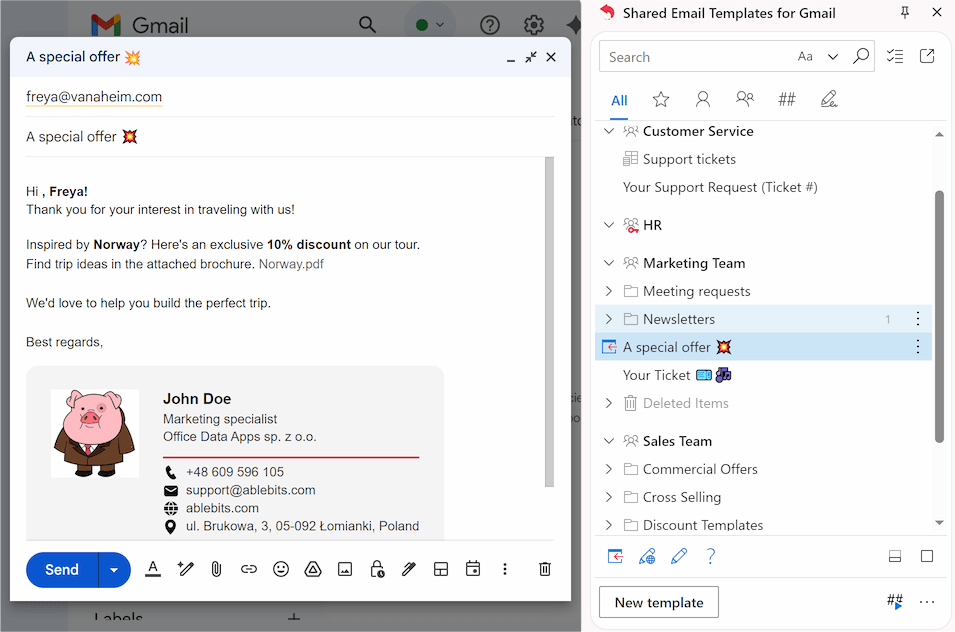Viewport: 955px width, 632px height.
Task: Insert a link with the chain icon
Action: click(248, 569)
